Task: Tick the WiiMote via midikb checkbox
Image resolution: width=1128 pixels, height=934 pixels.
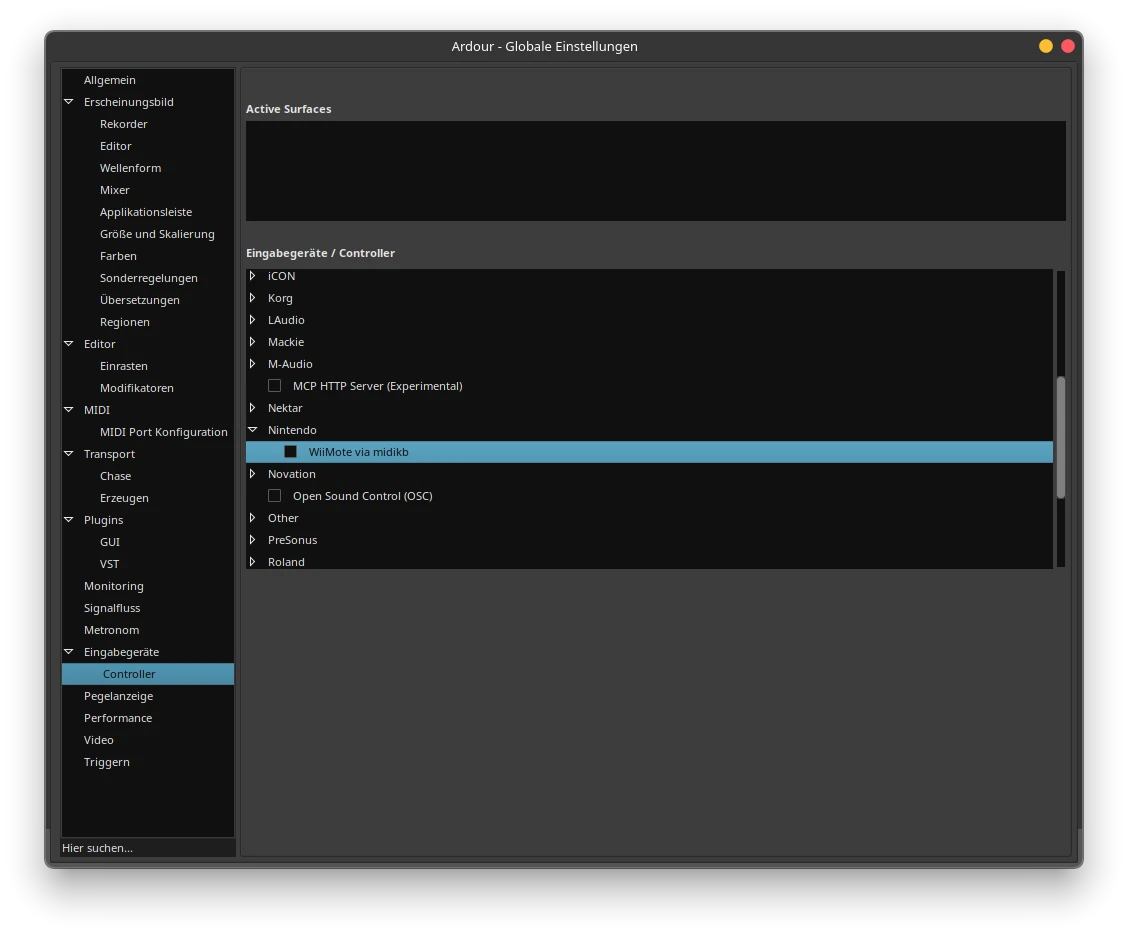Action: click(x=291, y=452)
